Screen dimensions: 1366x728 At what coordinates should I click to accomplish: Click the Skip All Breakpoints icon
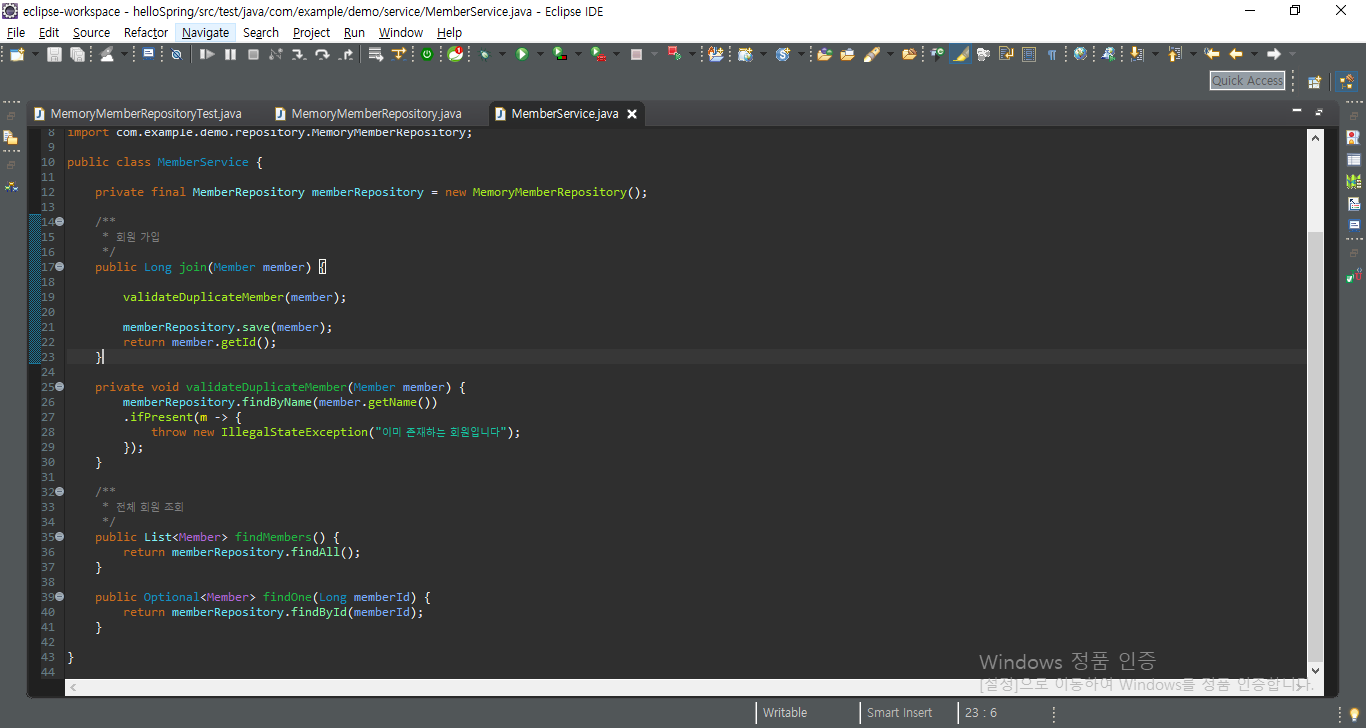pyautogui.click(x=176, y=54)
